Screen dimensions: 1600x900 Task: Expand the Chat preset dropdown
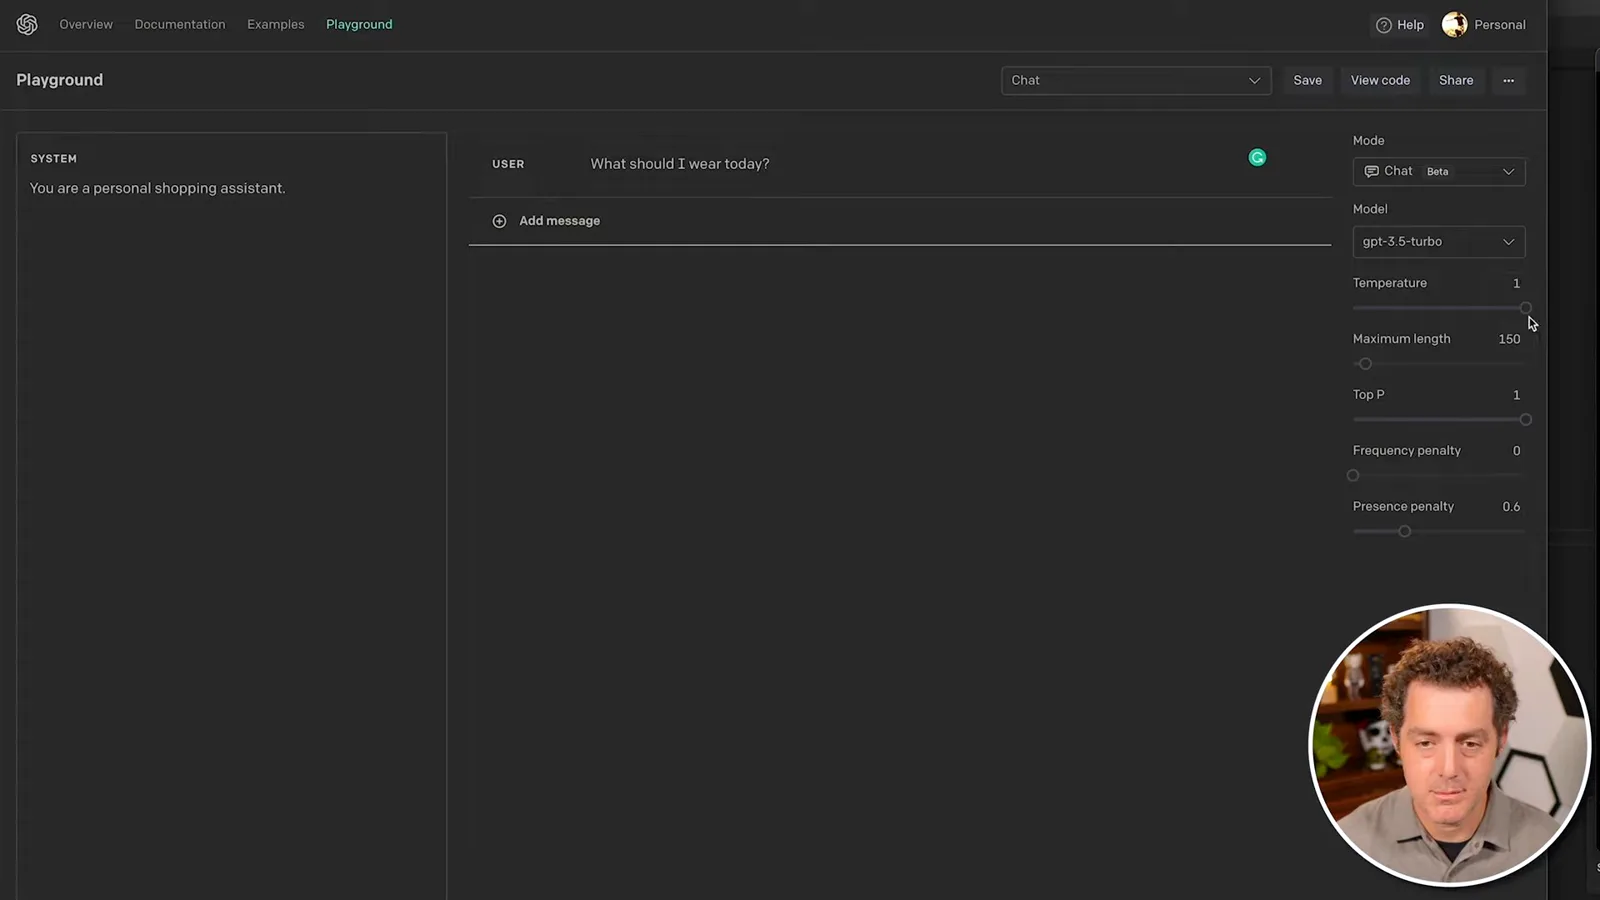click(1136, 80)
